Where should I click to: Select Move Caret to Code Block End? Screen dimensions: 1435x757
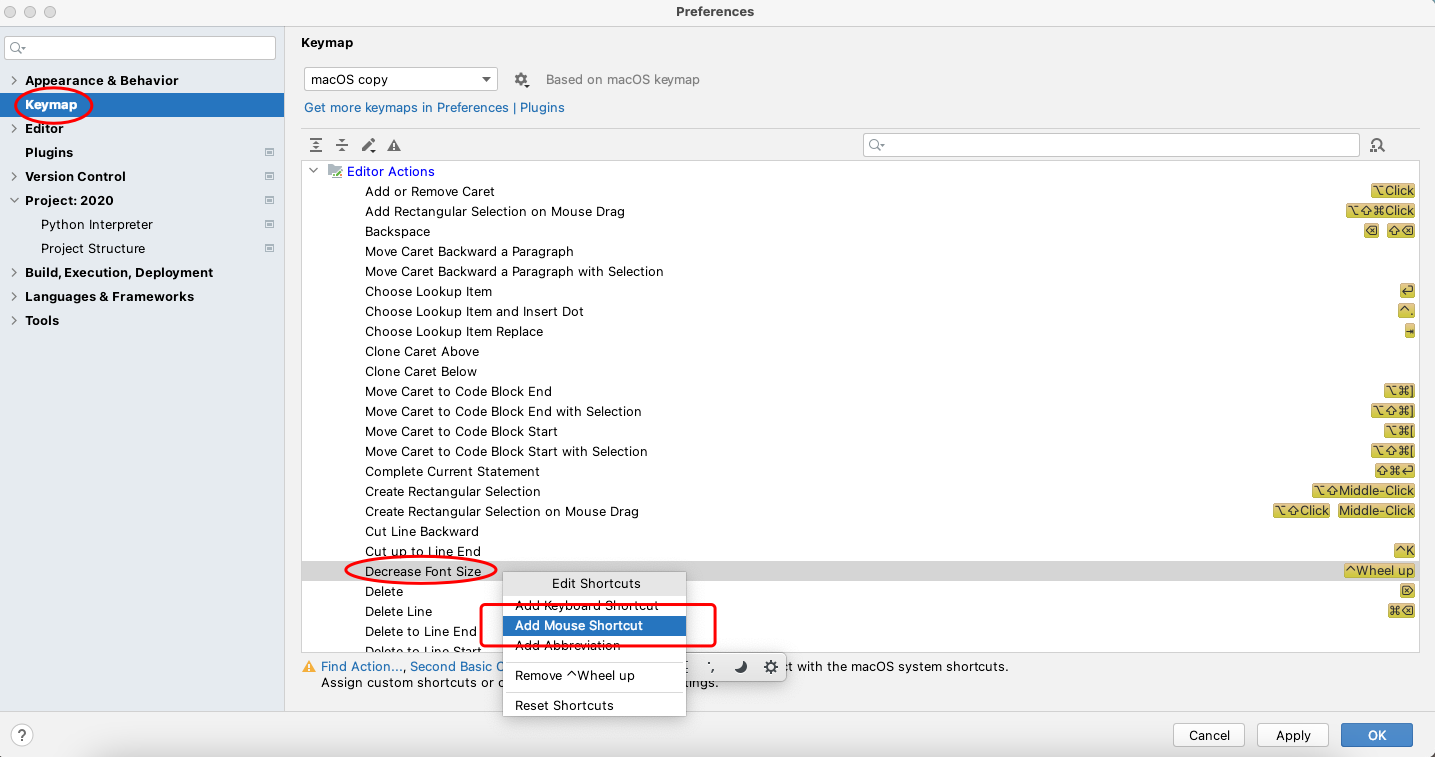[860, 391]
